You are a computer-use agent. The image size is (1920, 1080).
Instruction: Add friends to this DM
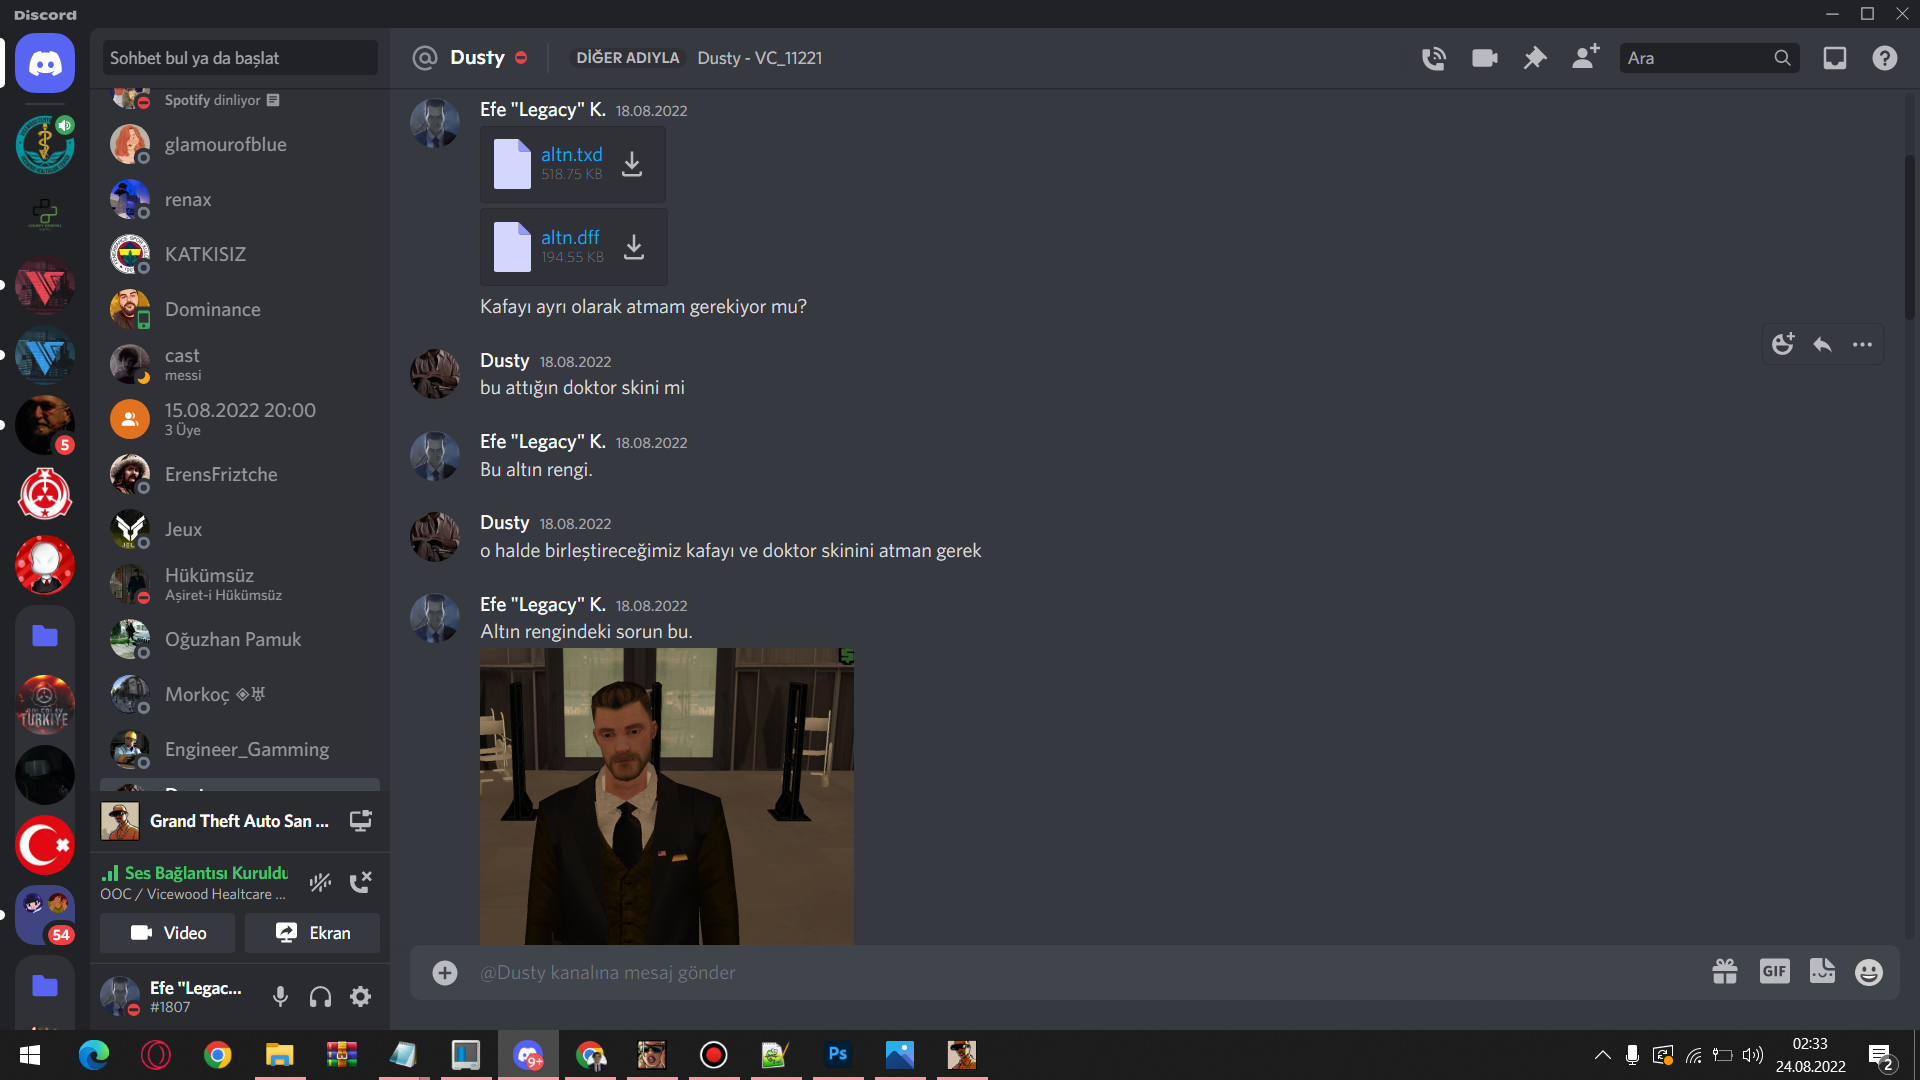(x=1586, y=57)
